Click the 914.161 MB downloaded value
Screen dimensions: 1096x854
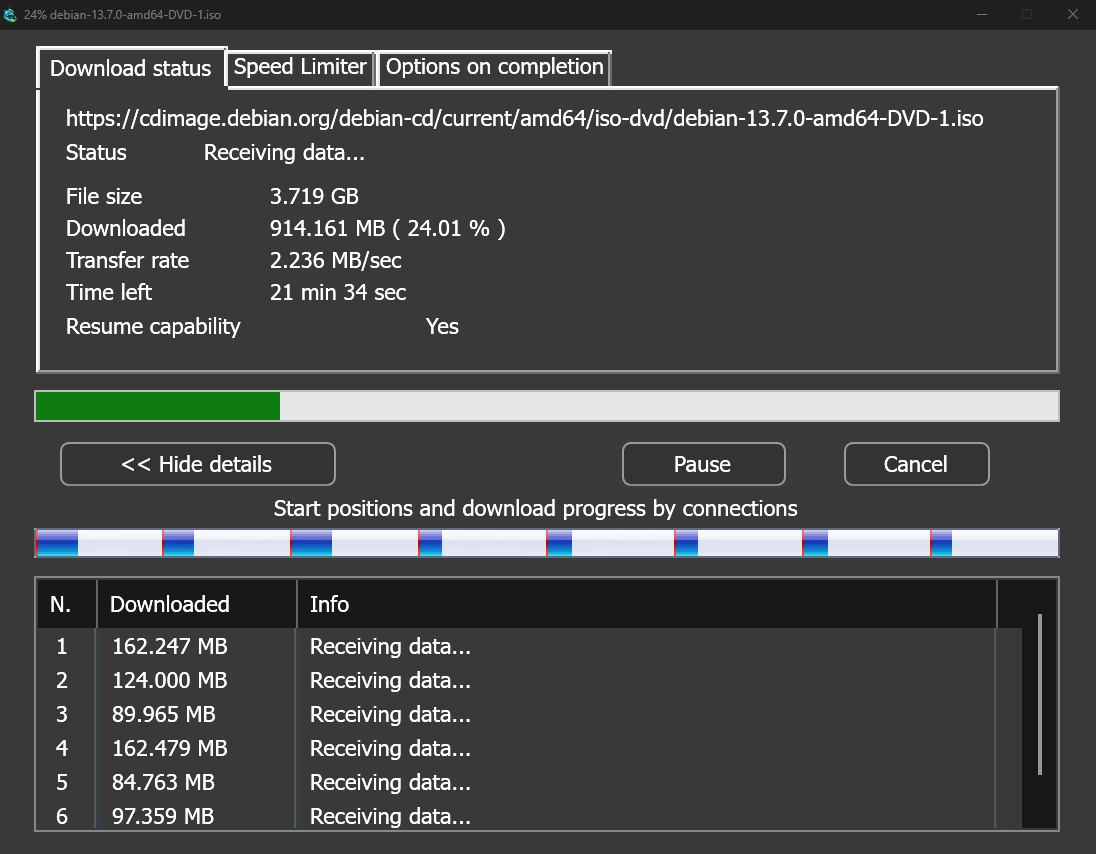pos(387,229)
